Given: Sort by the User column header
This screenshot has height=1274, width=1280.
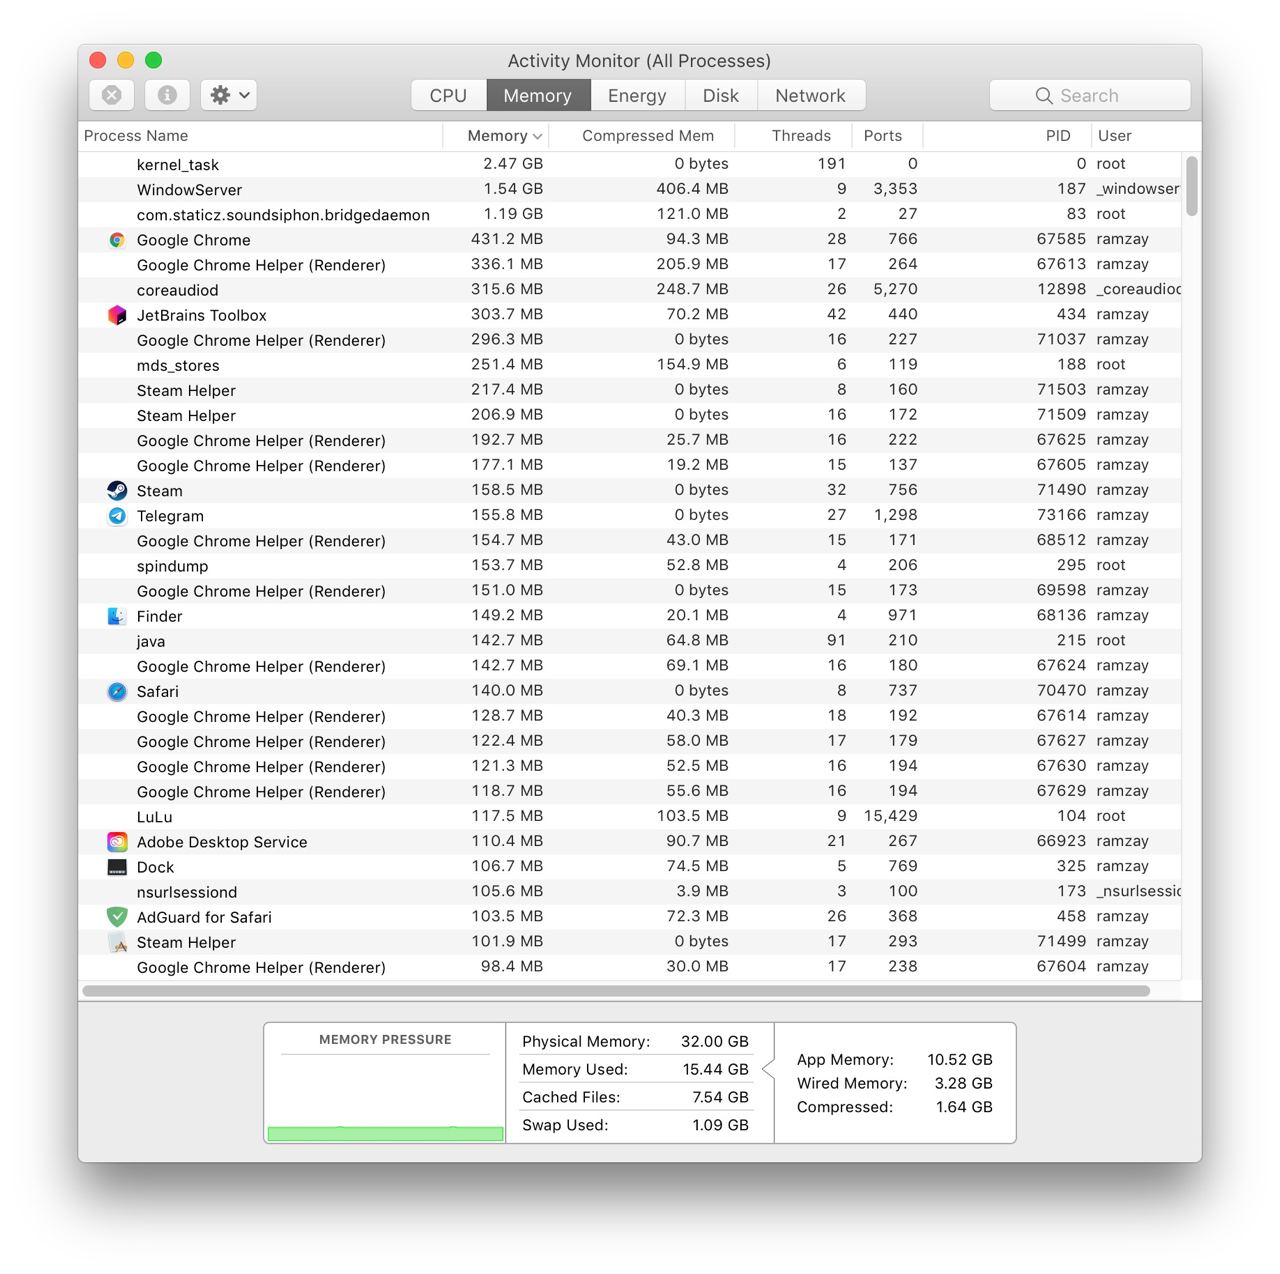Looking at the screenshot, I should [1144, 136].
